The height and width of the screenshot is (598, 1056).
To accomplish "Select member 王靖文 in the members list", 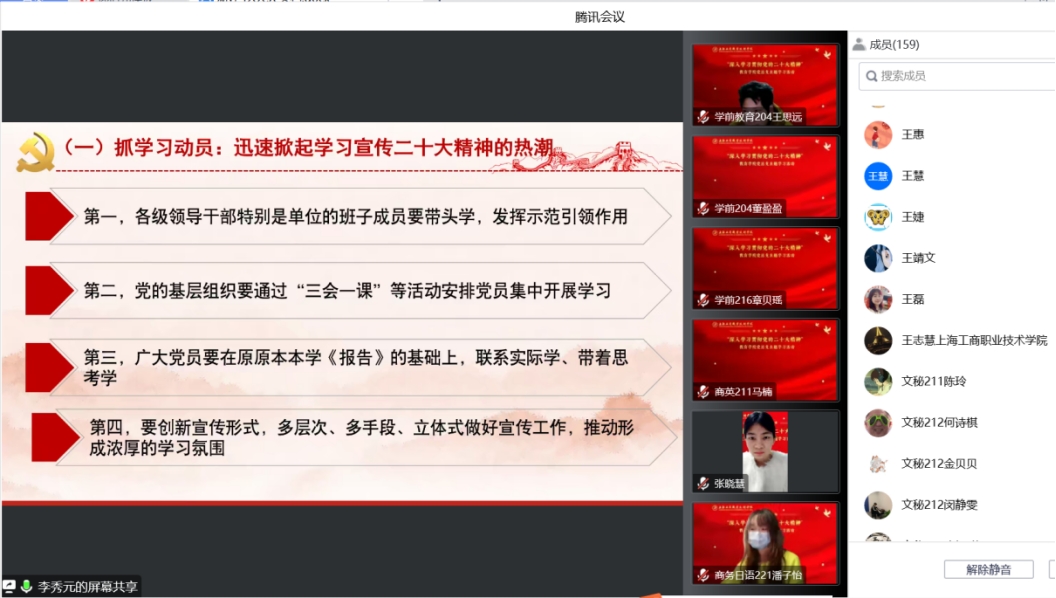I will click(x=918, y=258).
